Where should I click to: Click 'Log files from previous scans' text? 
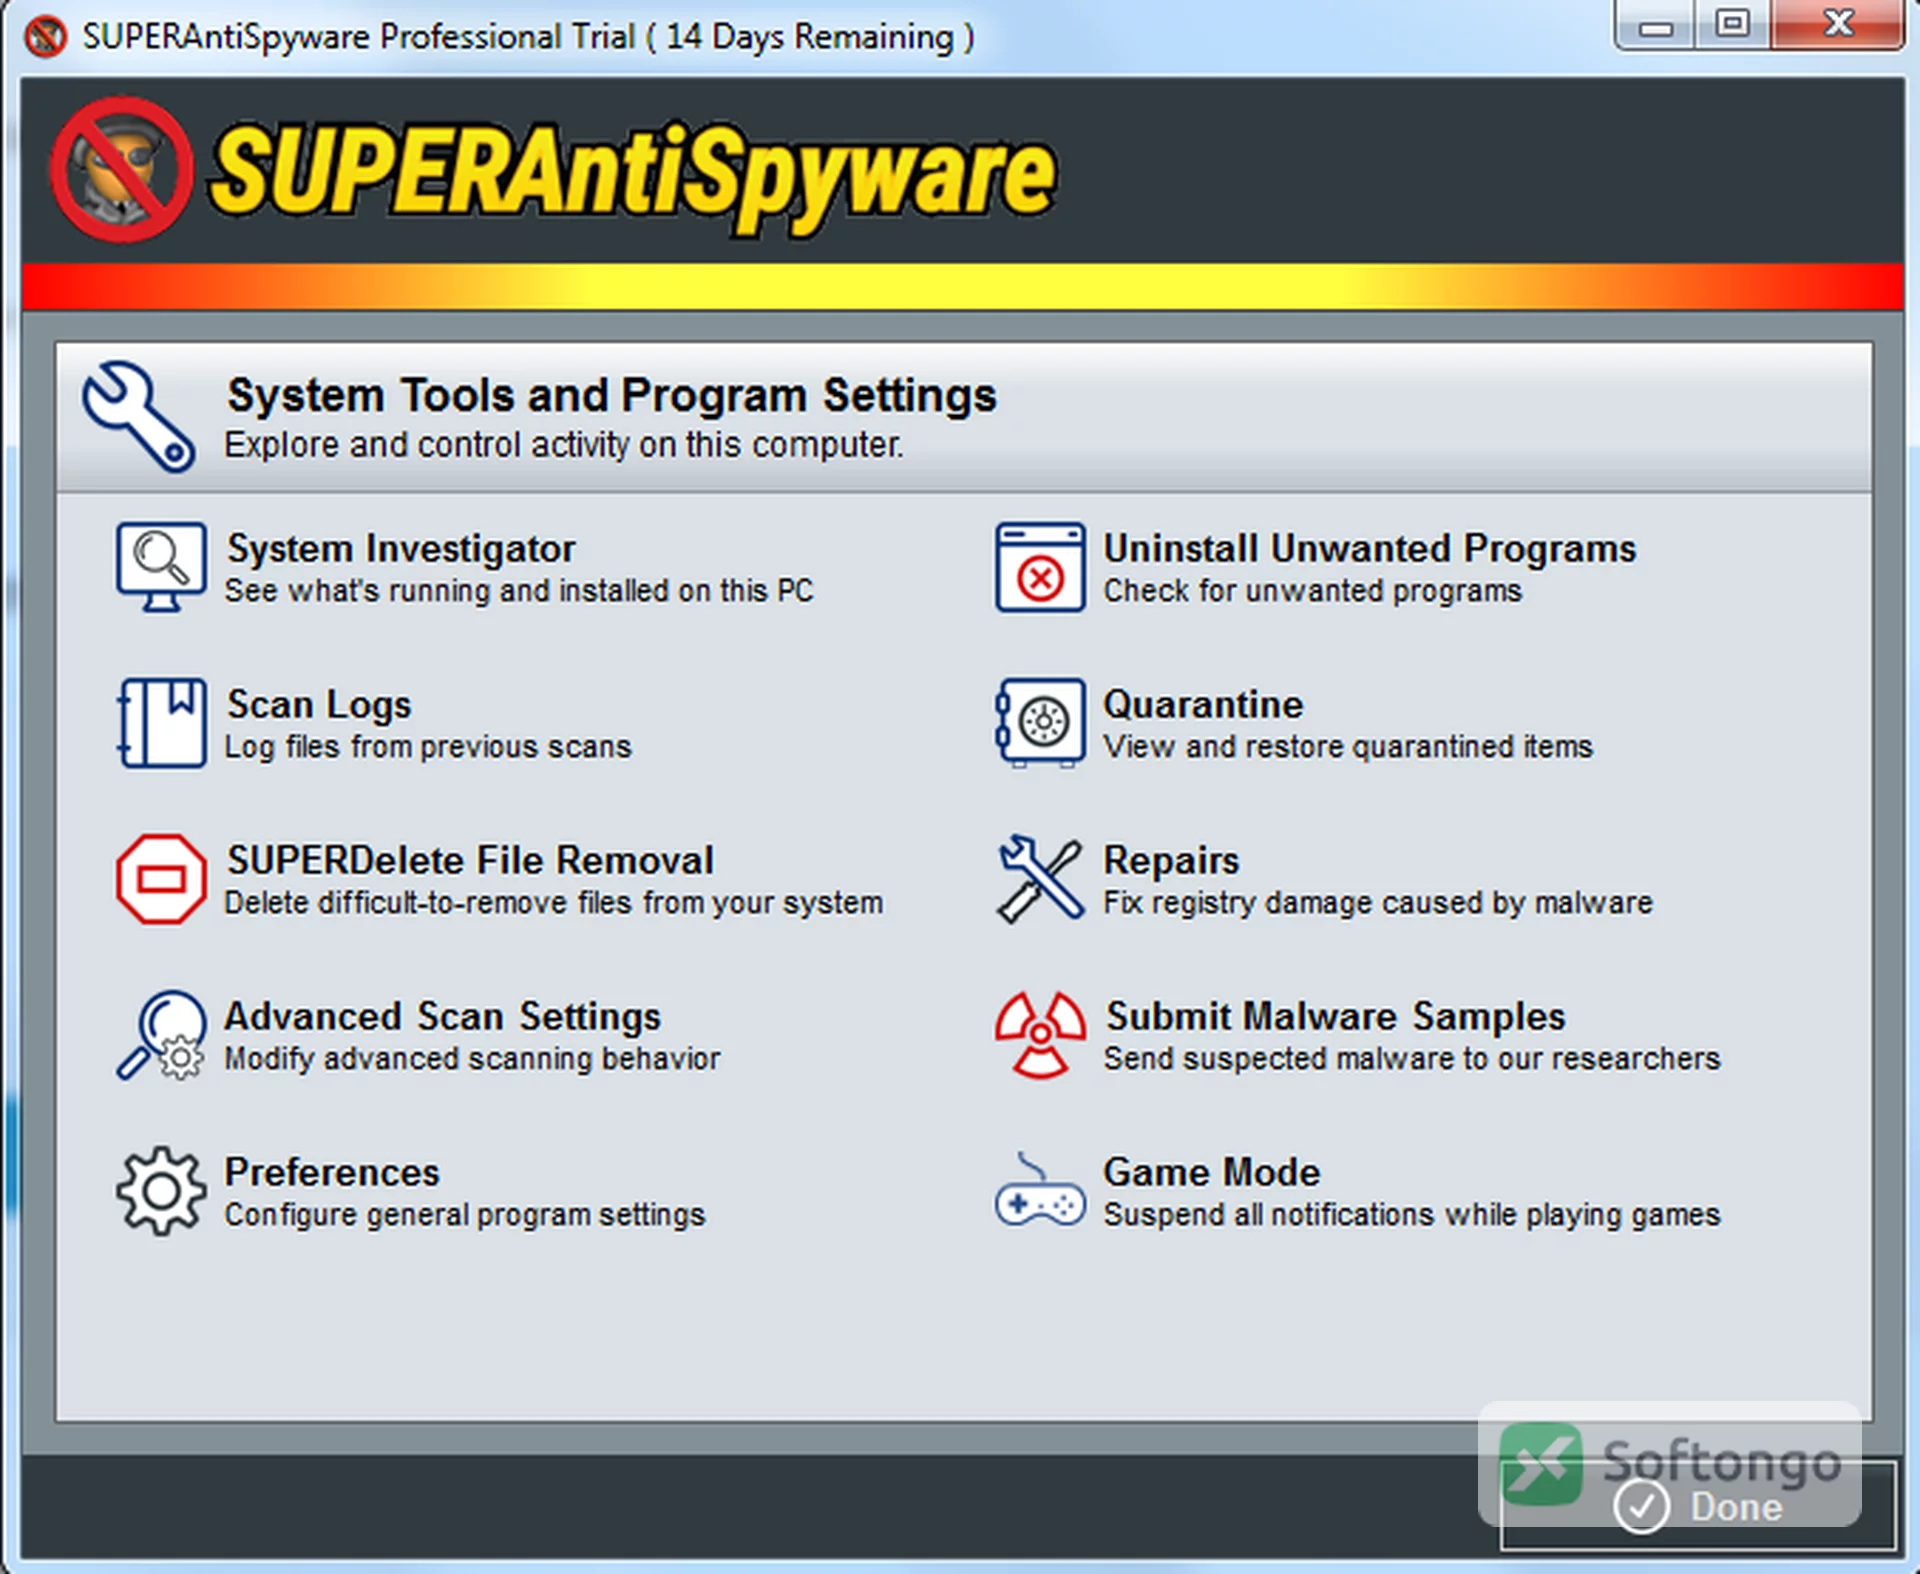[x=428, y=747]
